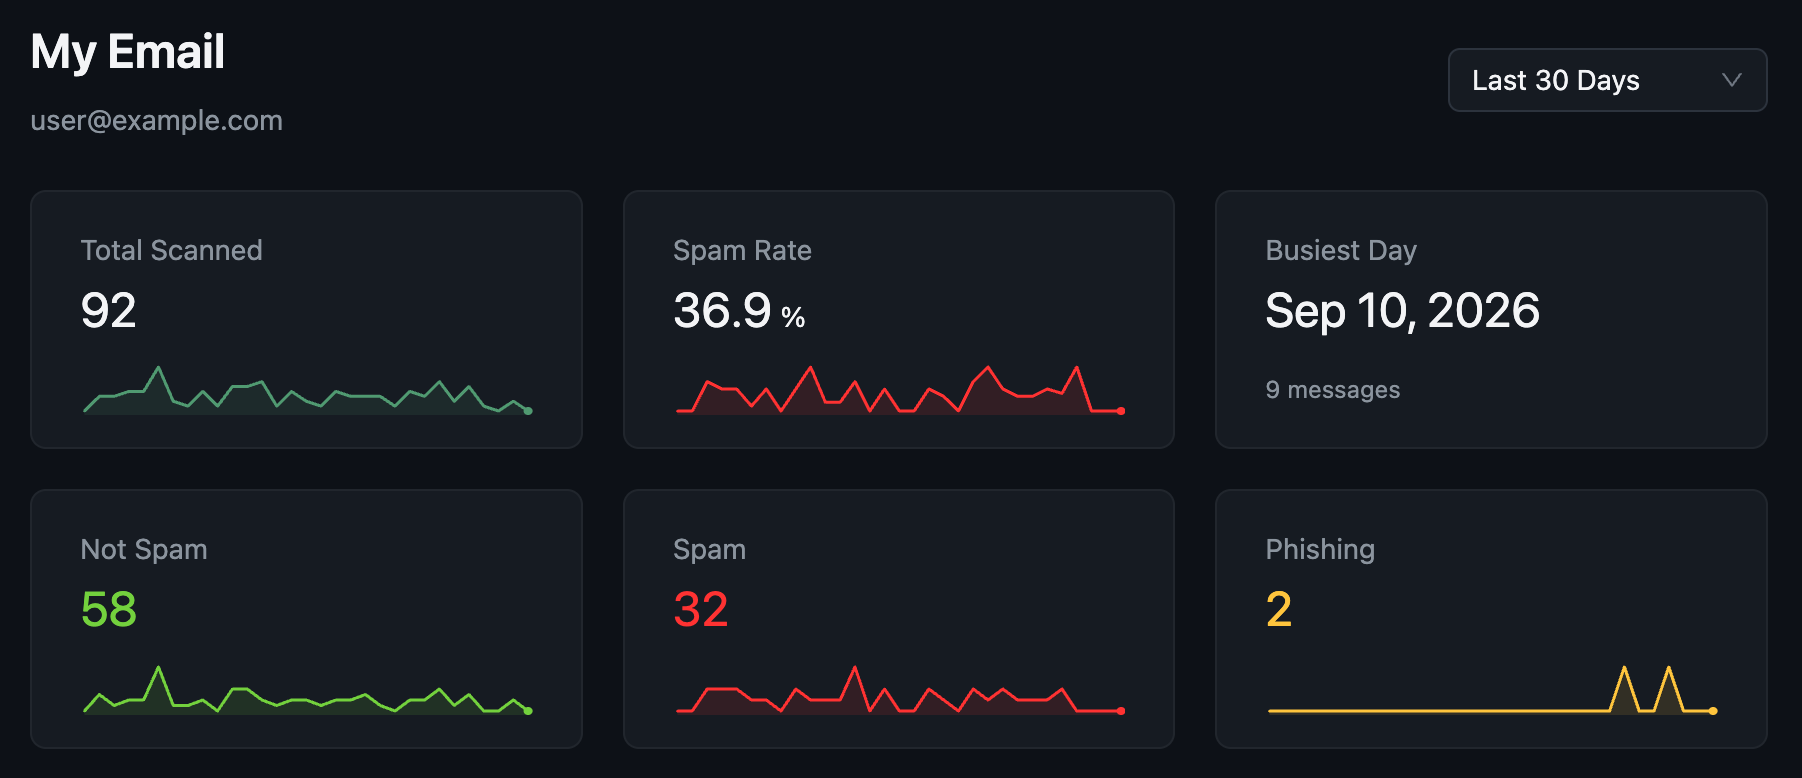
Task: Click the 92 total scanned value
Action: 108,310
